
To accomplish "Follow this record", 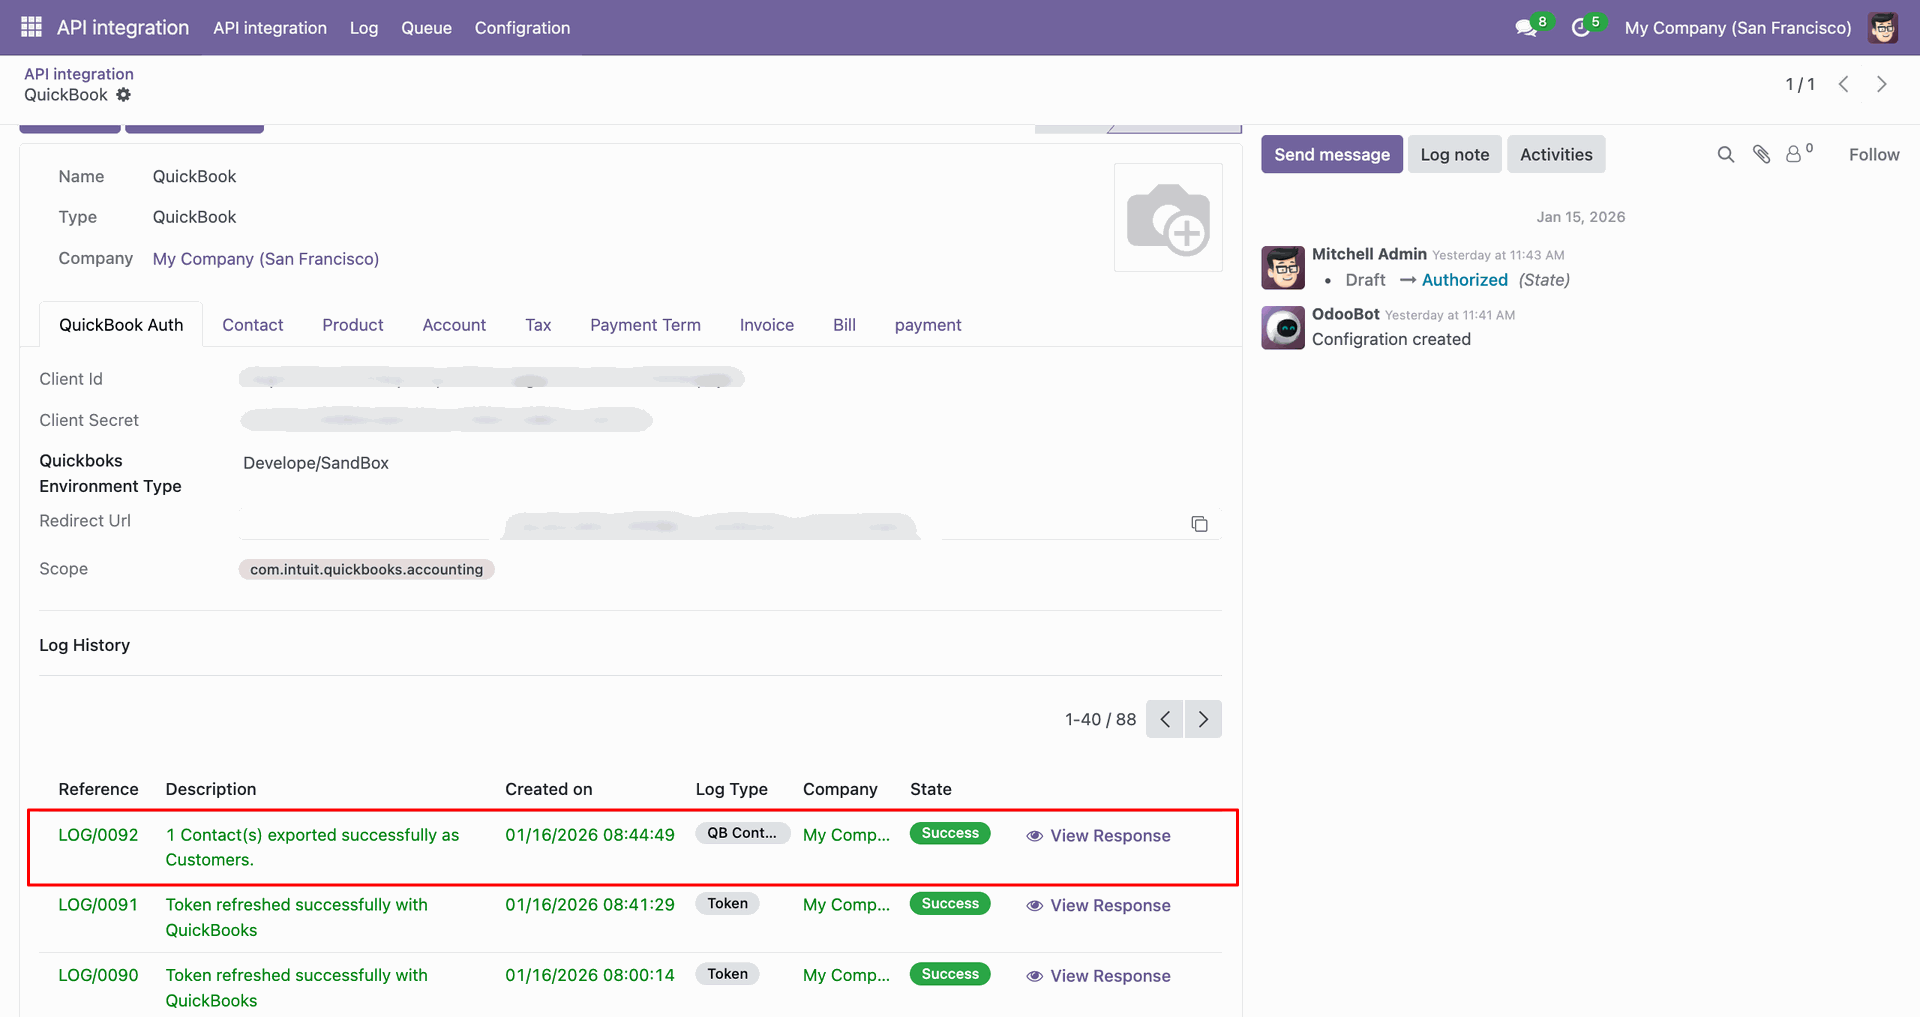I will [x=1874, y=154].
